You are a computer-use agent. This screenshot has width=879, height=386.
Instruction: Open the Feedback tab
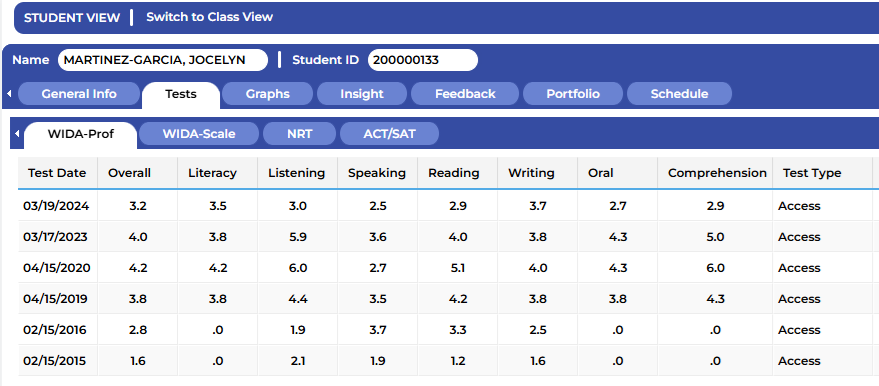click(x=465, y=94)
